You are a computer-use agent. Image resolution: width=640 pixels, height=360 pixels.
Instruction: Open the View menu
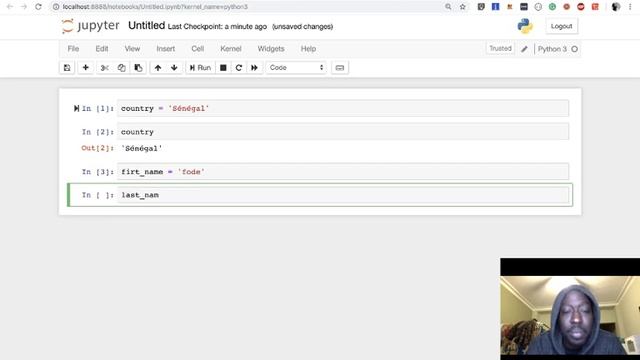point(132,49)
